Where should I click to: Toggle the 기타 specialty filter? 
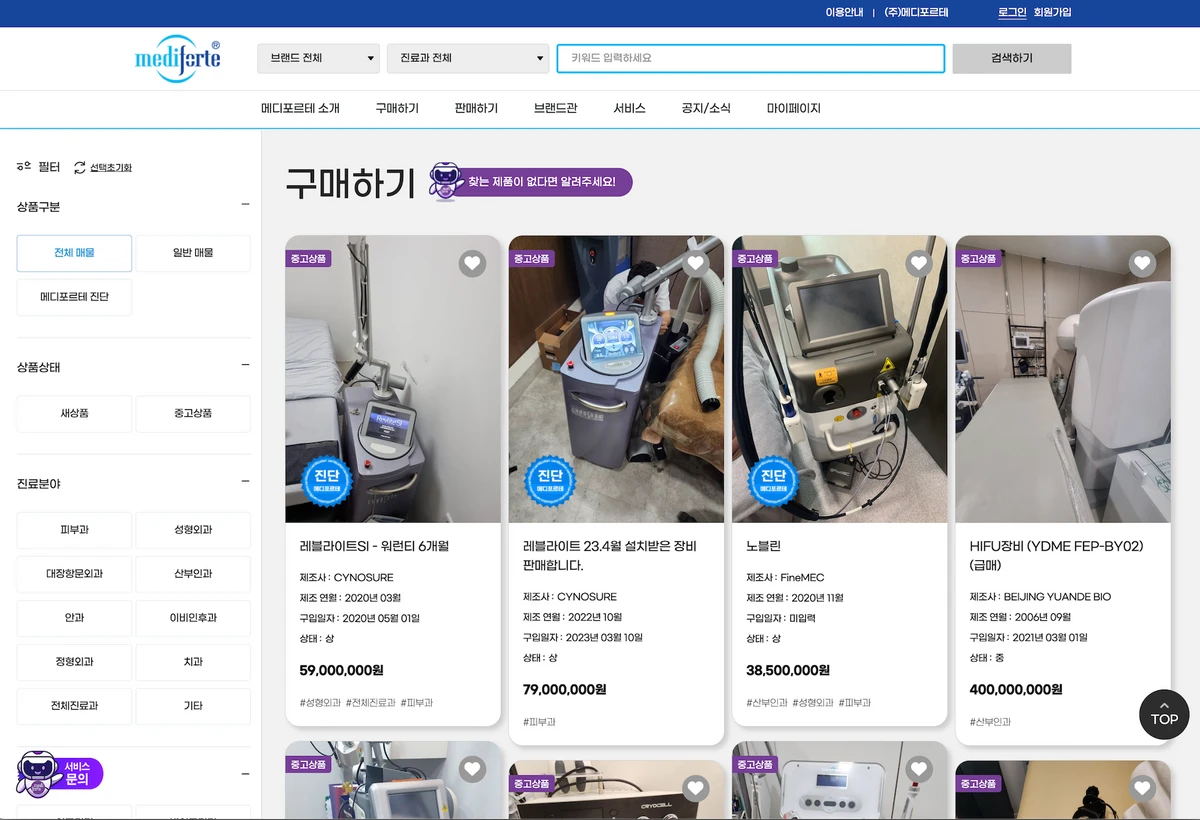pyautogui.click(x=193, y=706)
